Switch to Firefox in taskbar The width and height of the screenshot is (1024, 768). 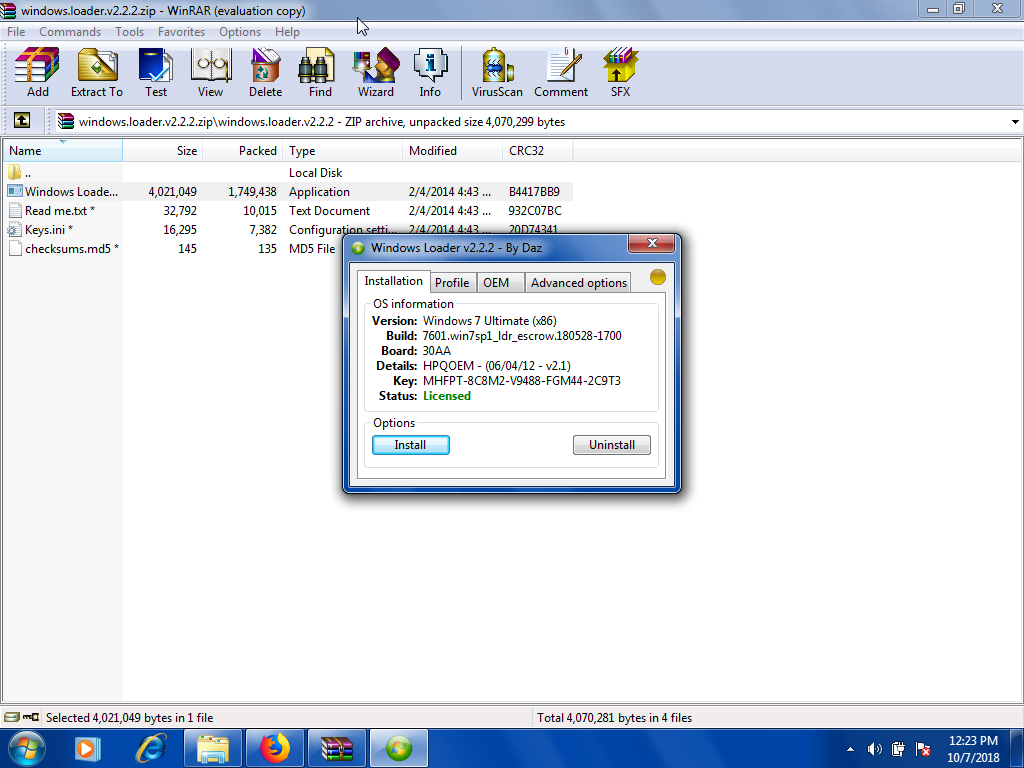(x=275, y=748)
